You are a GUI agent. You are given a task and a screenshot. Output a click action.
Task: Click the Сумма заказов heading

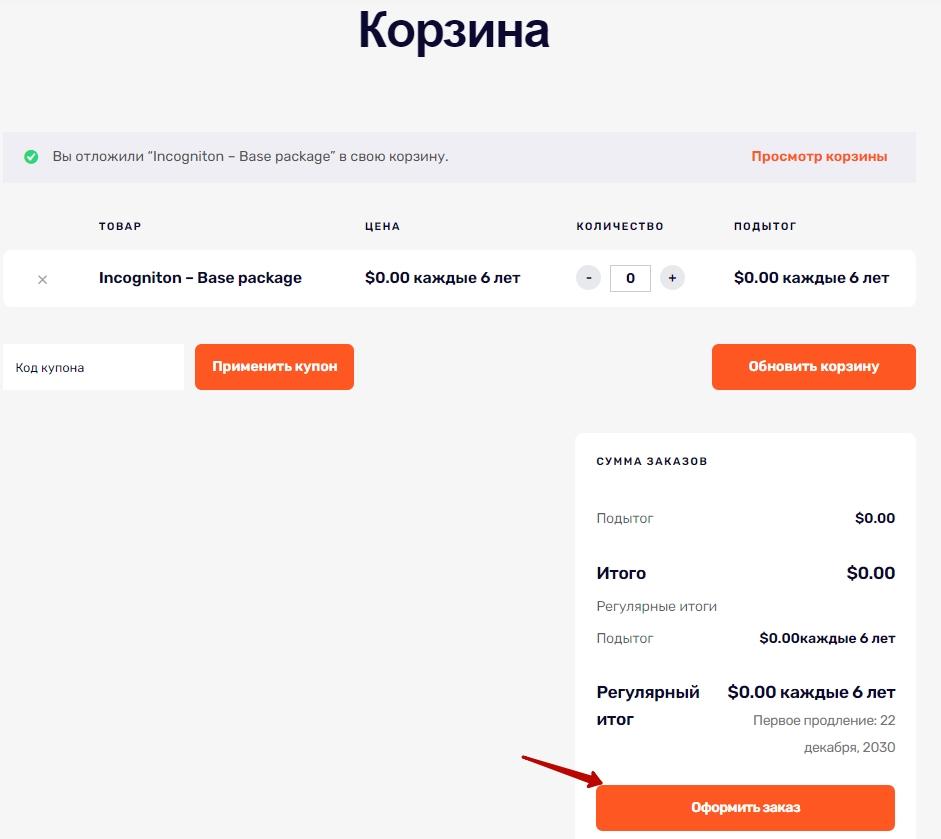click(652, 462)
